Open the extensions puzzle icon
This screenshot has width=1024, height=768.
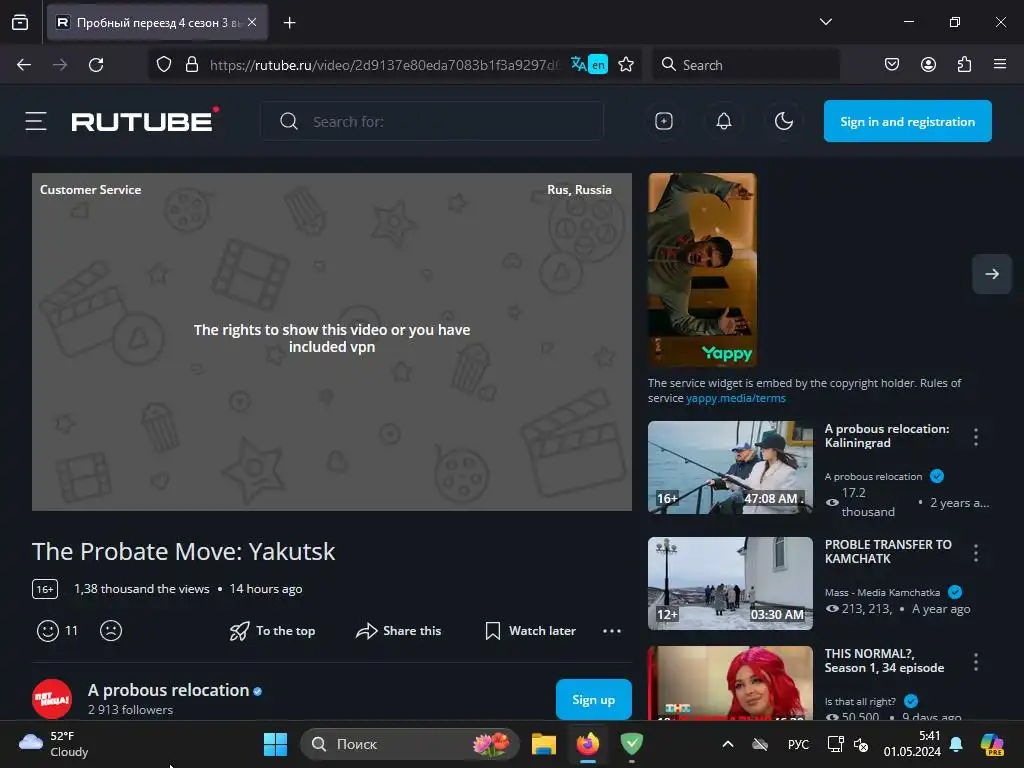(x=964, y=65)
